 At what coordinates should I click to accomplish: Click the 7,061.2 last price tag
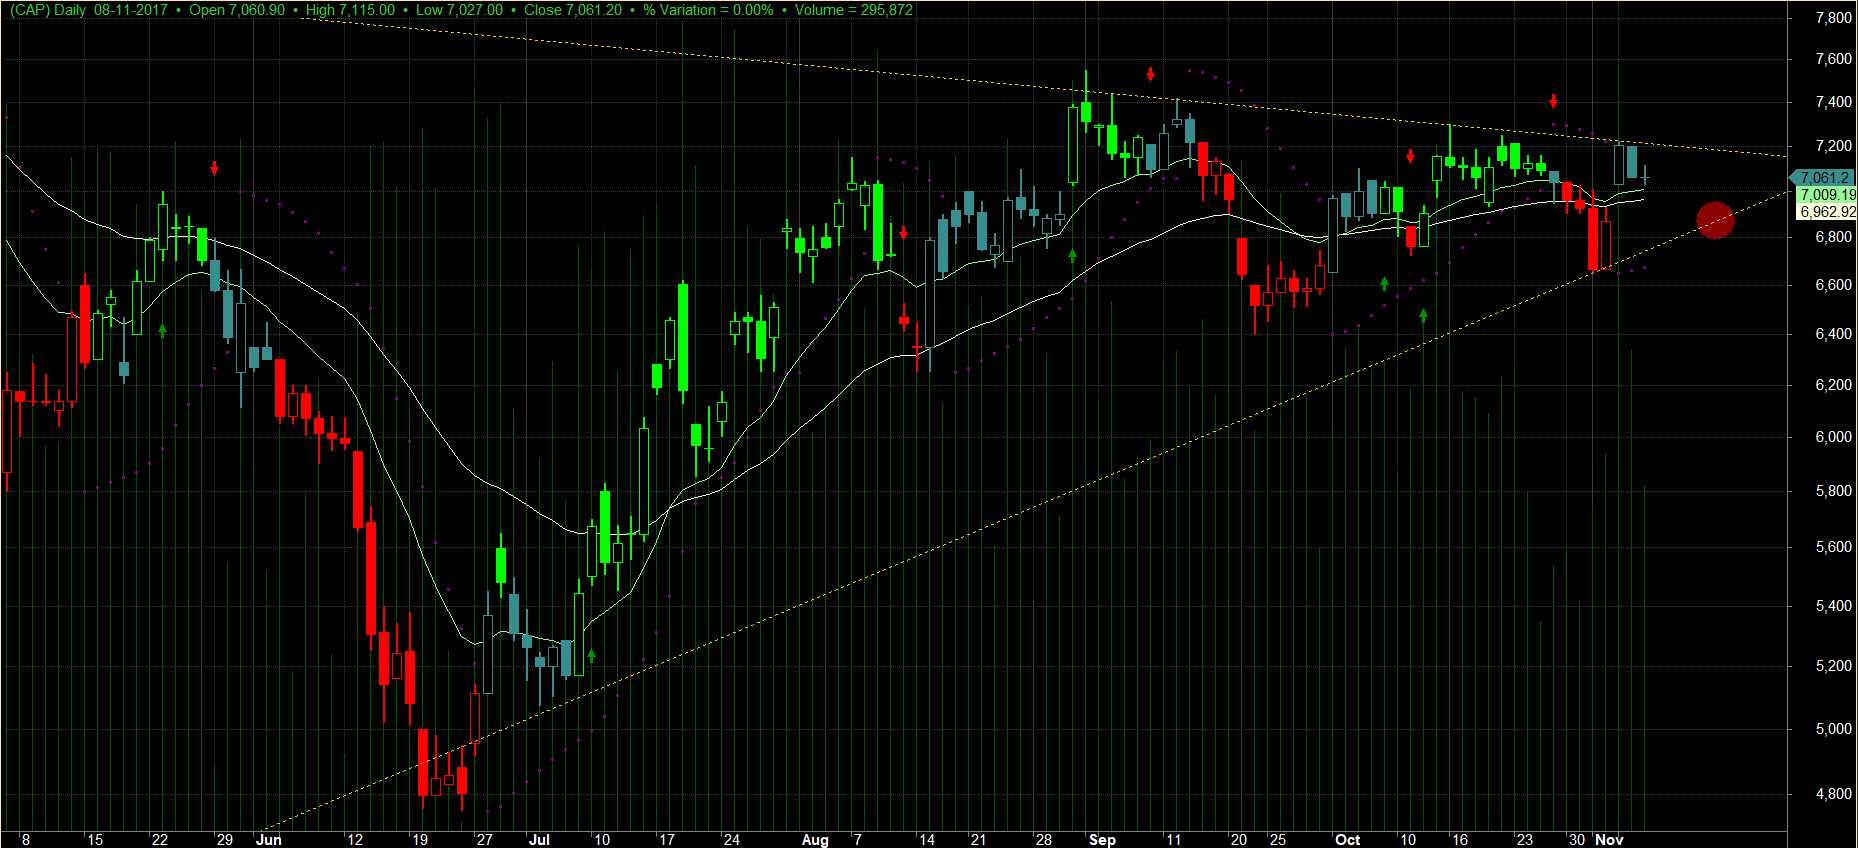(1822, 178)
